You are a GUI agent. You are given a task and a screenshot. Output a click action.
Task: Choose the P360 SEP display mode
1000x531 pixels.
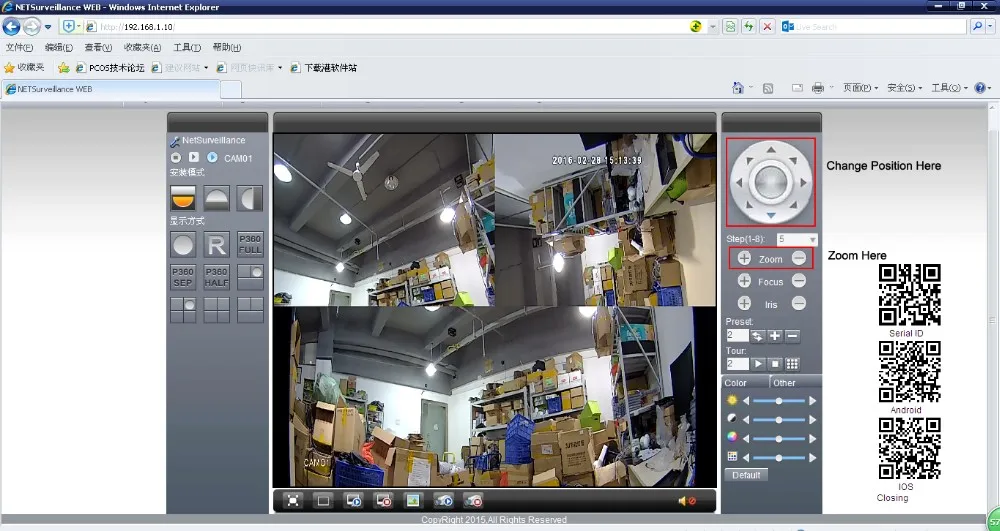tap(183, 277)
